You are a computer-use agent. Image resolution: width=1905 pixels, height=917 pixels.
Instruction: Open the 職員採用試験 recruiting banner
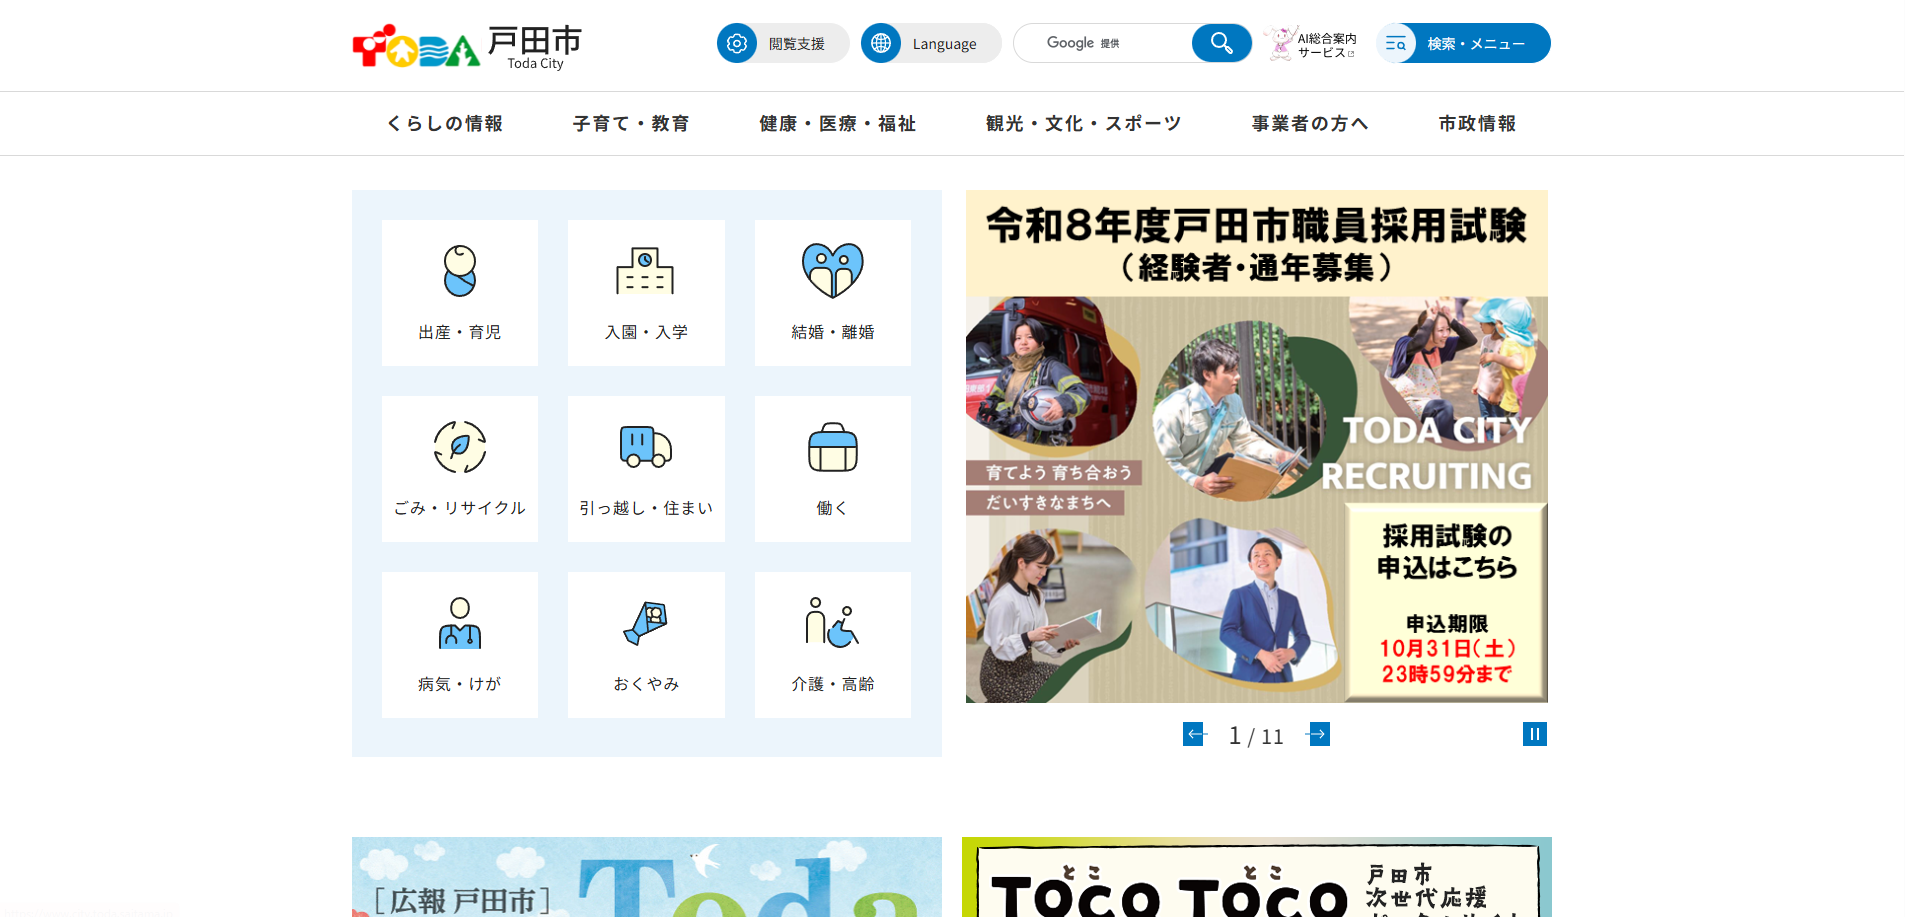pyautogui.click(x=1257, y=446)
